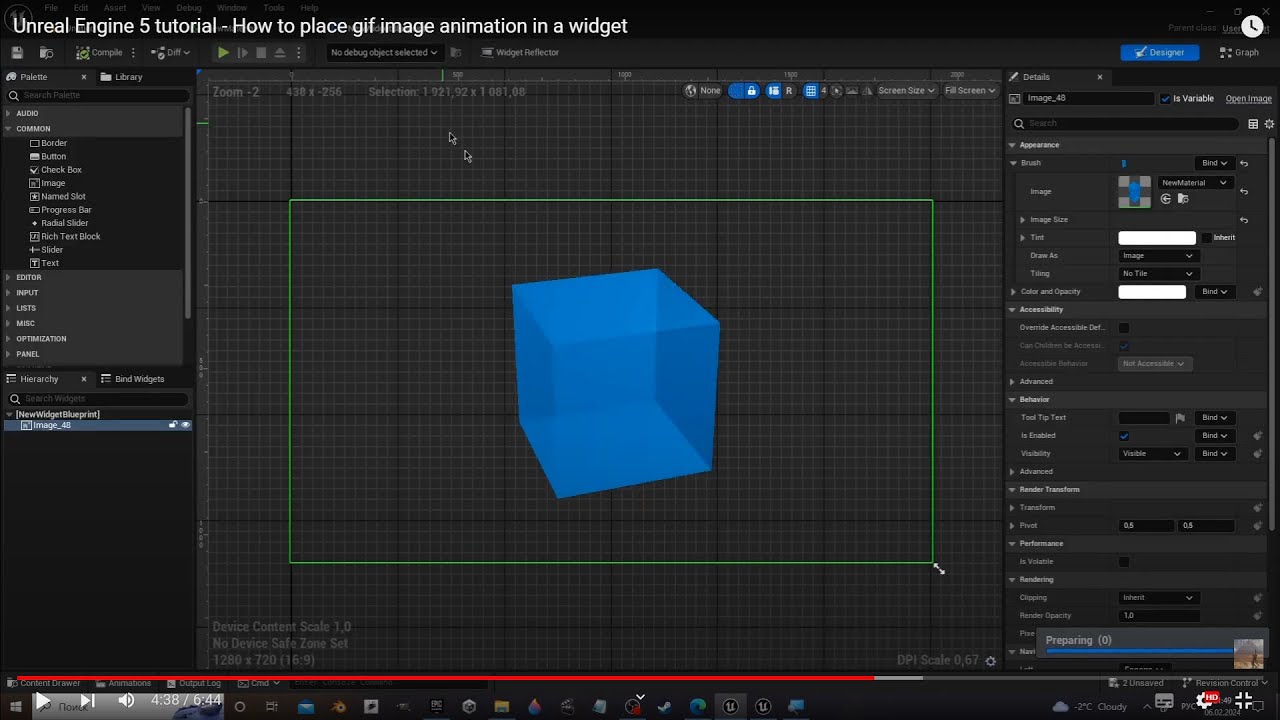This screenshot has width=1280, height=720.
Task: Open the Details settings gear
Action: pos(1270,124)
